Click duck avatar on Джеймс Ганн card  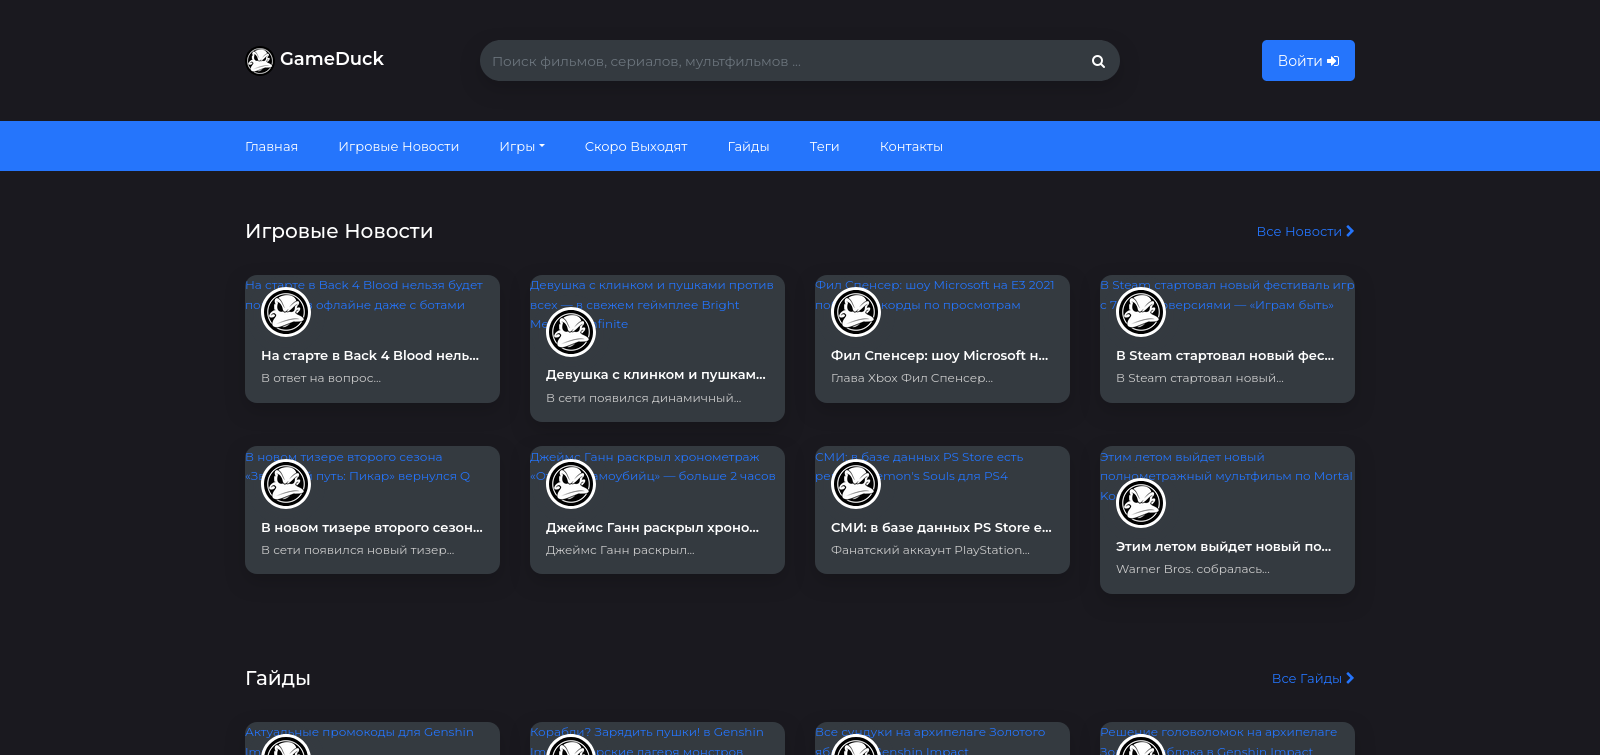pos(571,485)
